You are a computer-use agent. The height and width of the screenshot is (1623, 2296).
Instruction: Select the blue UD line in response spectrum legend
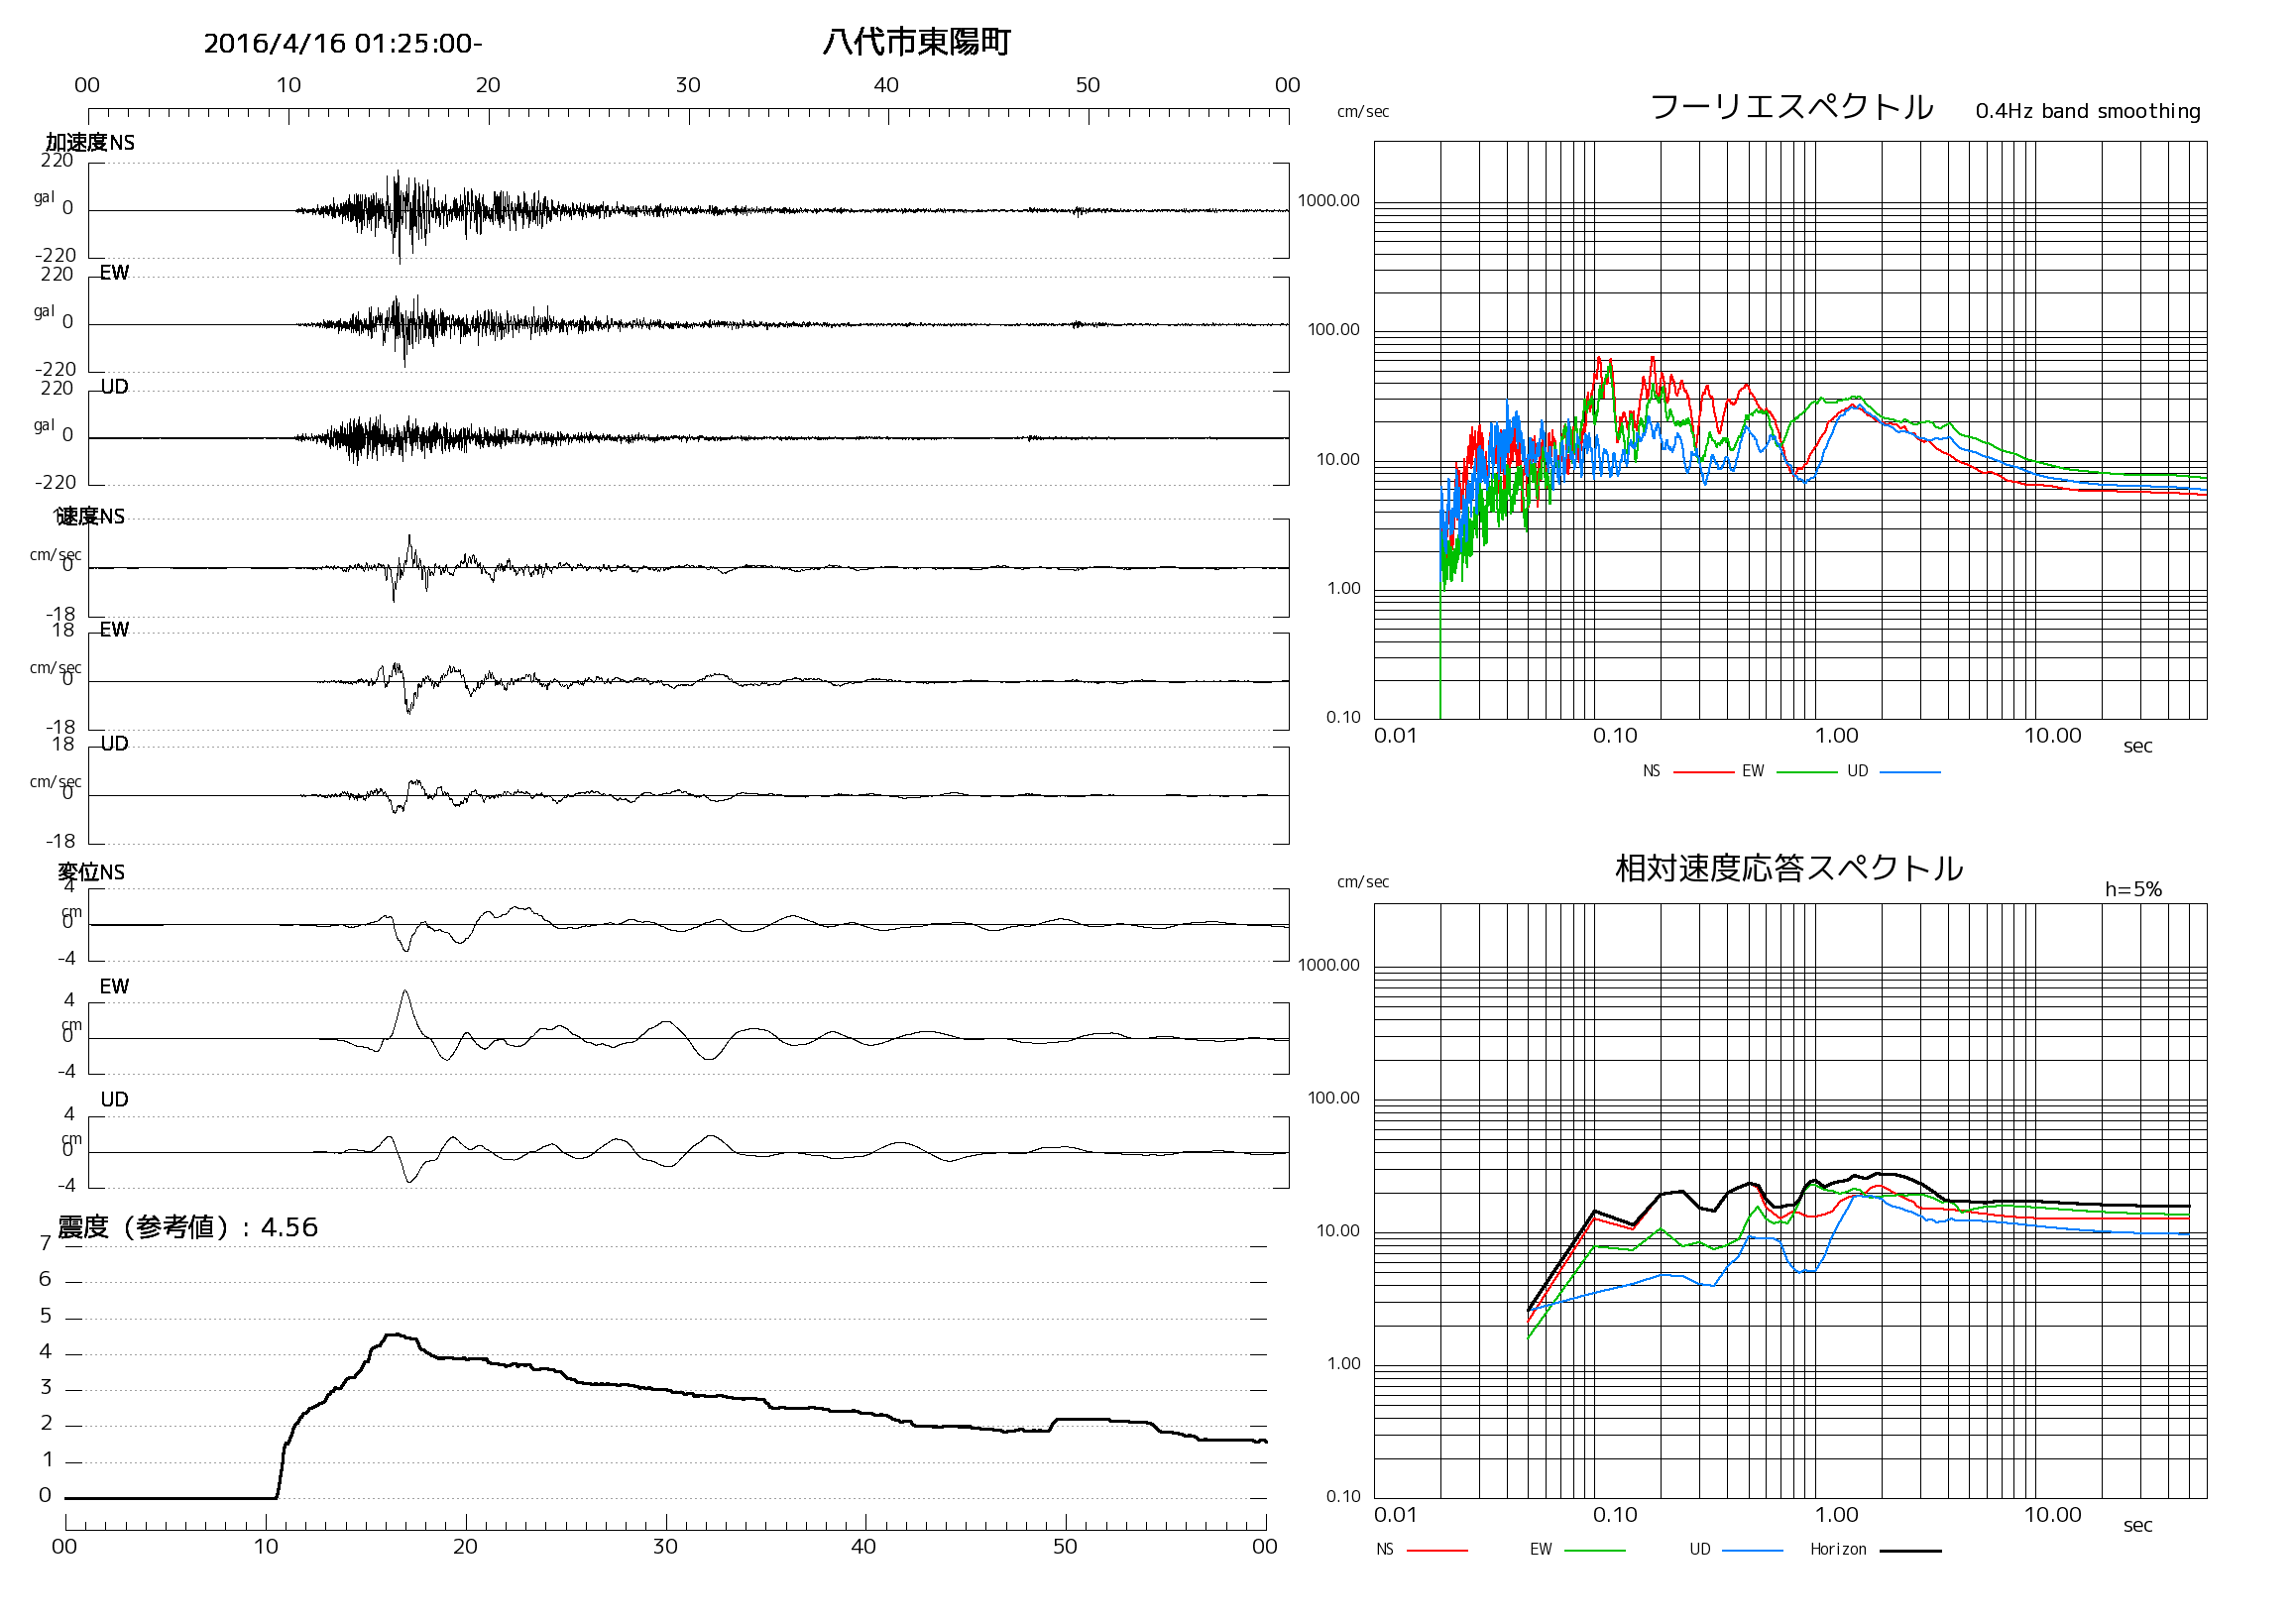1752,1550
